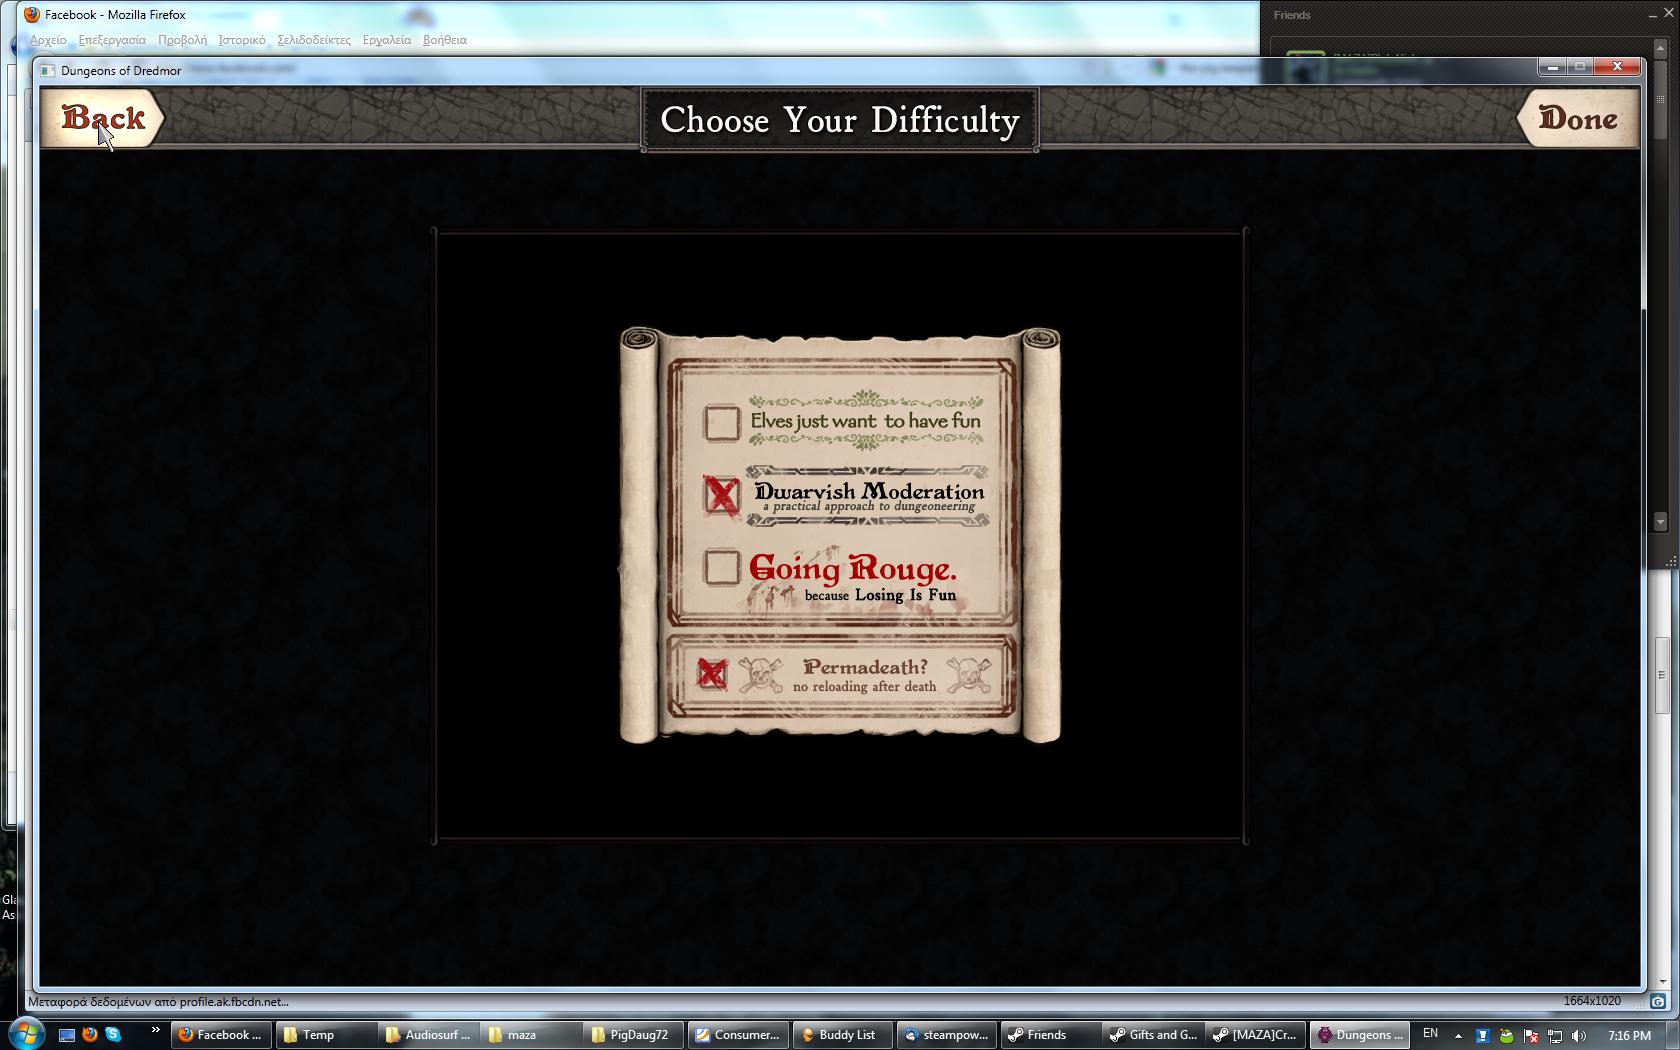The height and width of the screenshot is (1050, 1680).
Task: Check the 'Elves just want to have fun' box
Action: (x=721, y=422)
